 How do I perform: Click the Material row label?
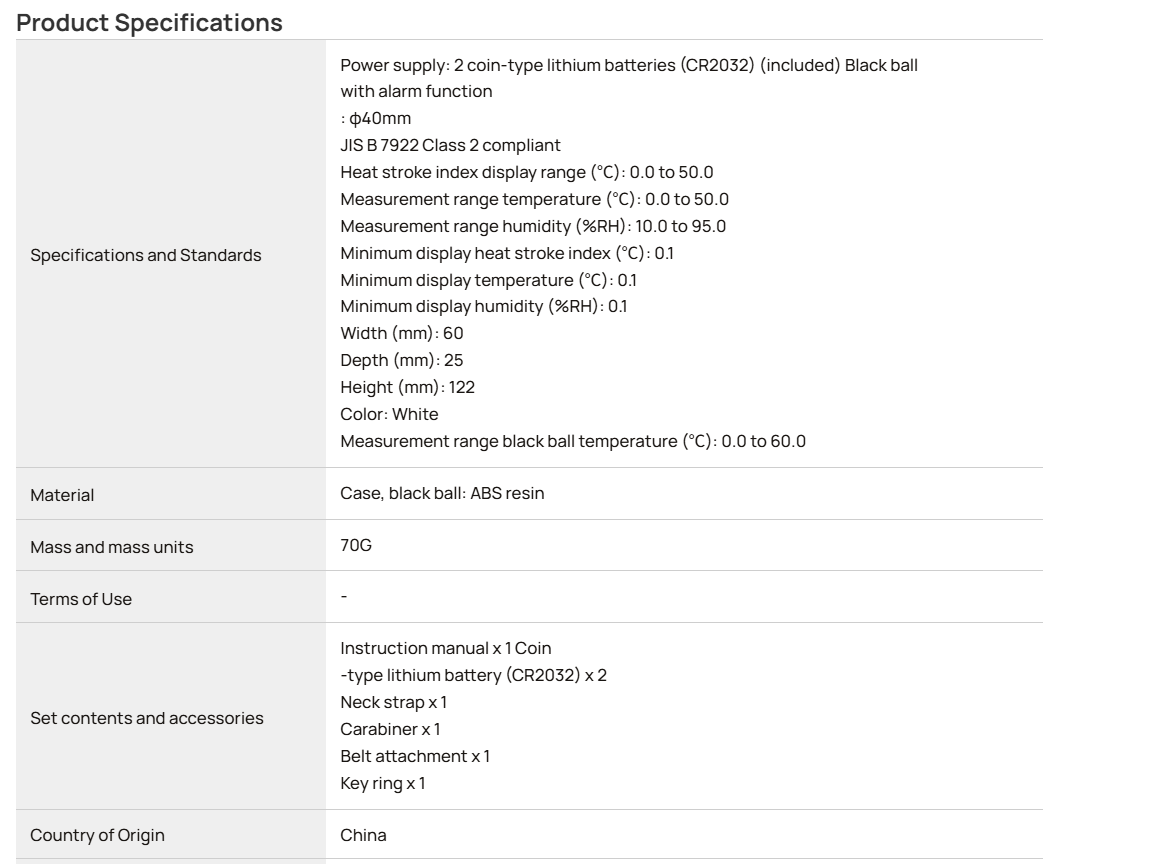coord(62,495)
